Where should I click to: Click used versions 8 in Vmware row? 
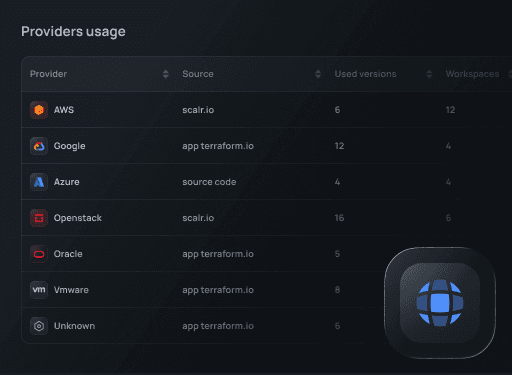(337, 290)
